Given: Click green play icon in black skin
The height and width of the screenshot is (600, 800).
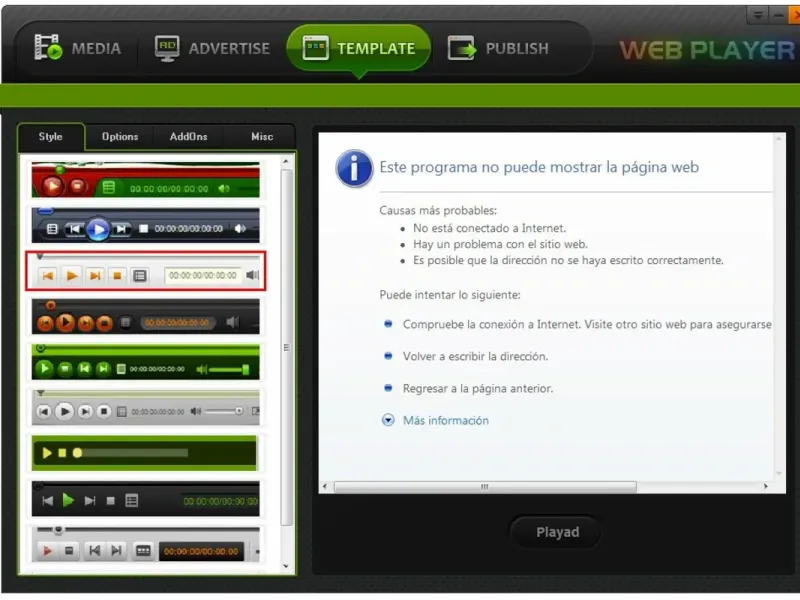Looking at the screenshot, I should [68, 500].
